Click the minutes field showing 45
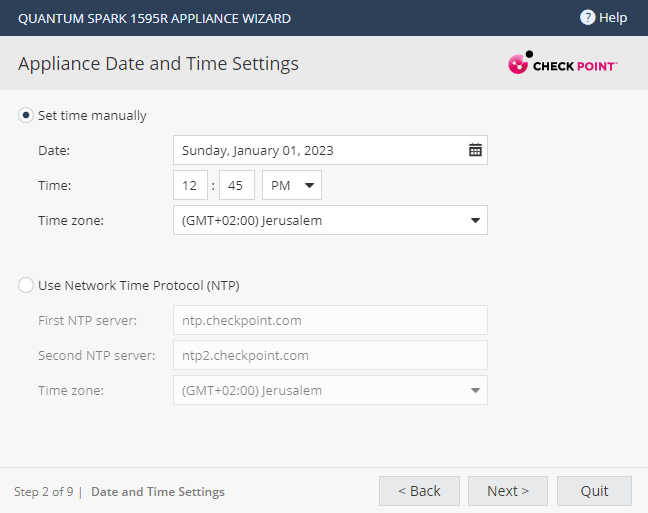This screenshot has height=513, width=648. click(237, 185)
